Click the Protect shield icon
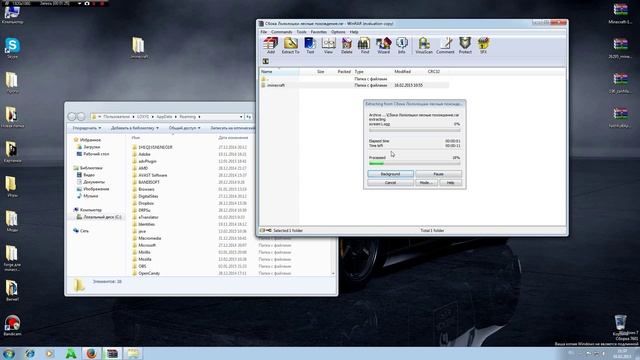640x360 pixels. tap(465, 45)
